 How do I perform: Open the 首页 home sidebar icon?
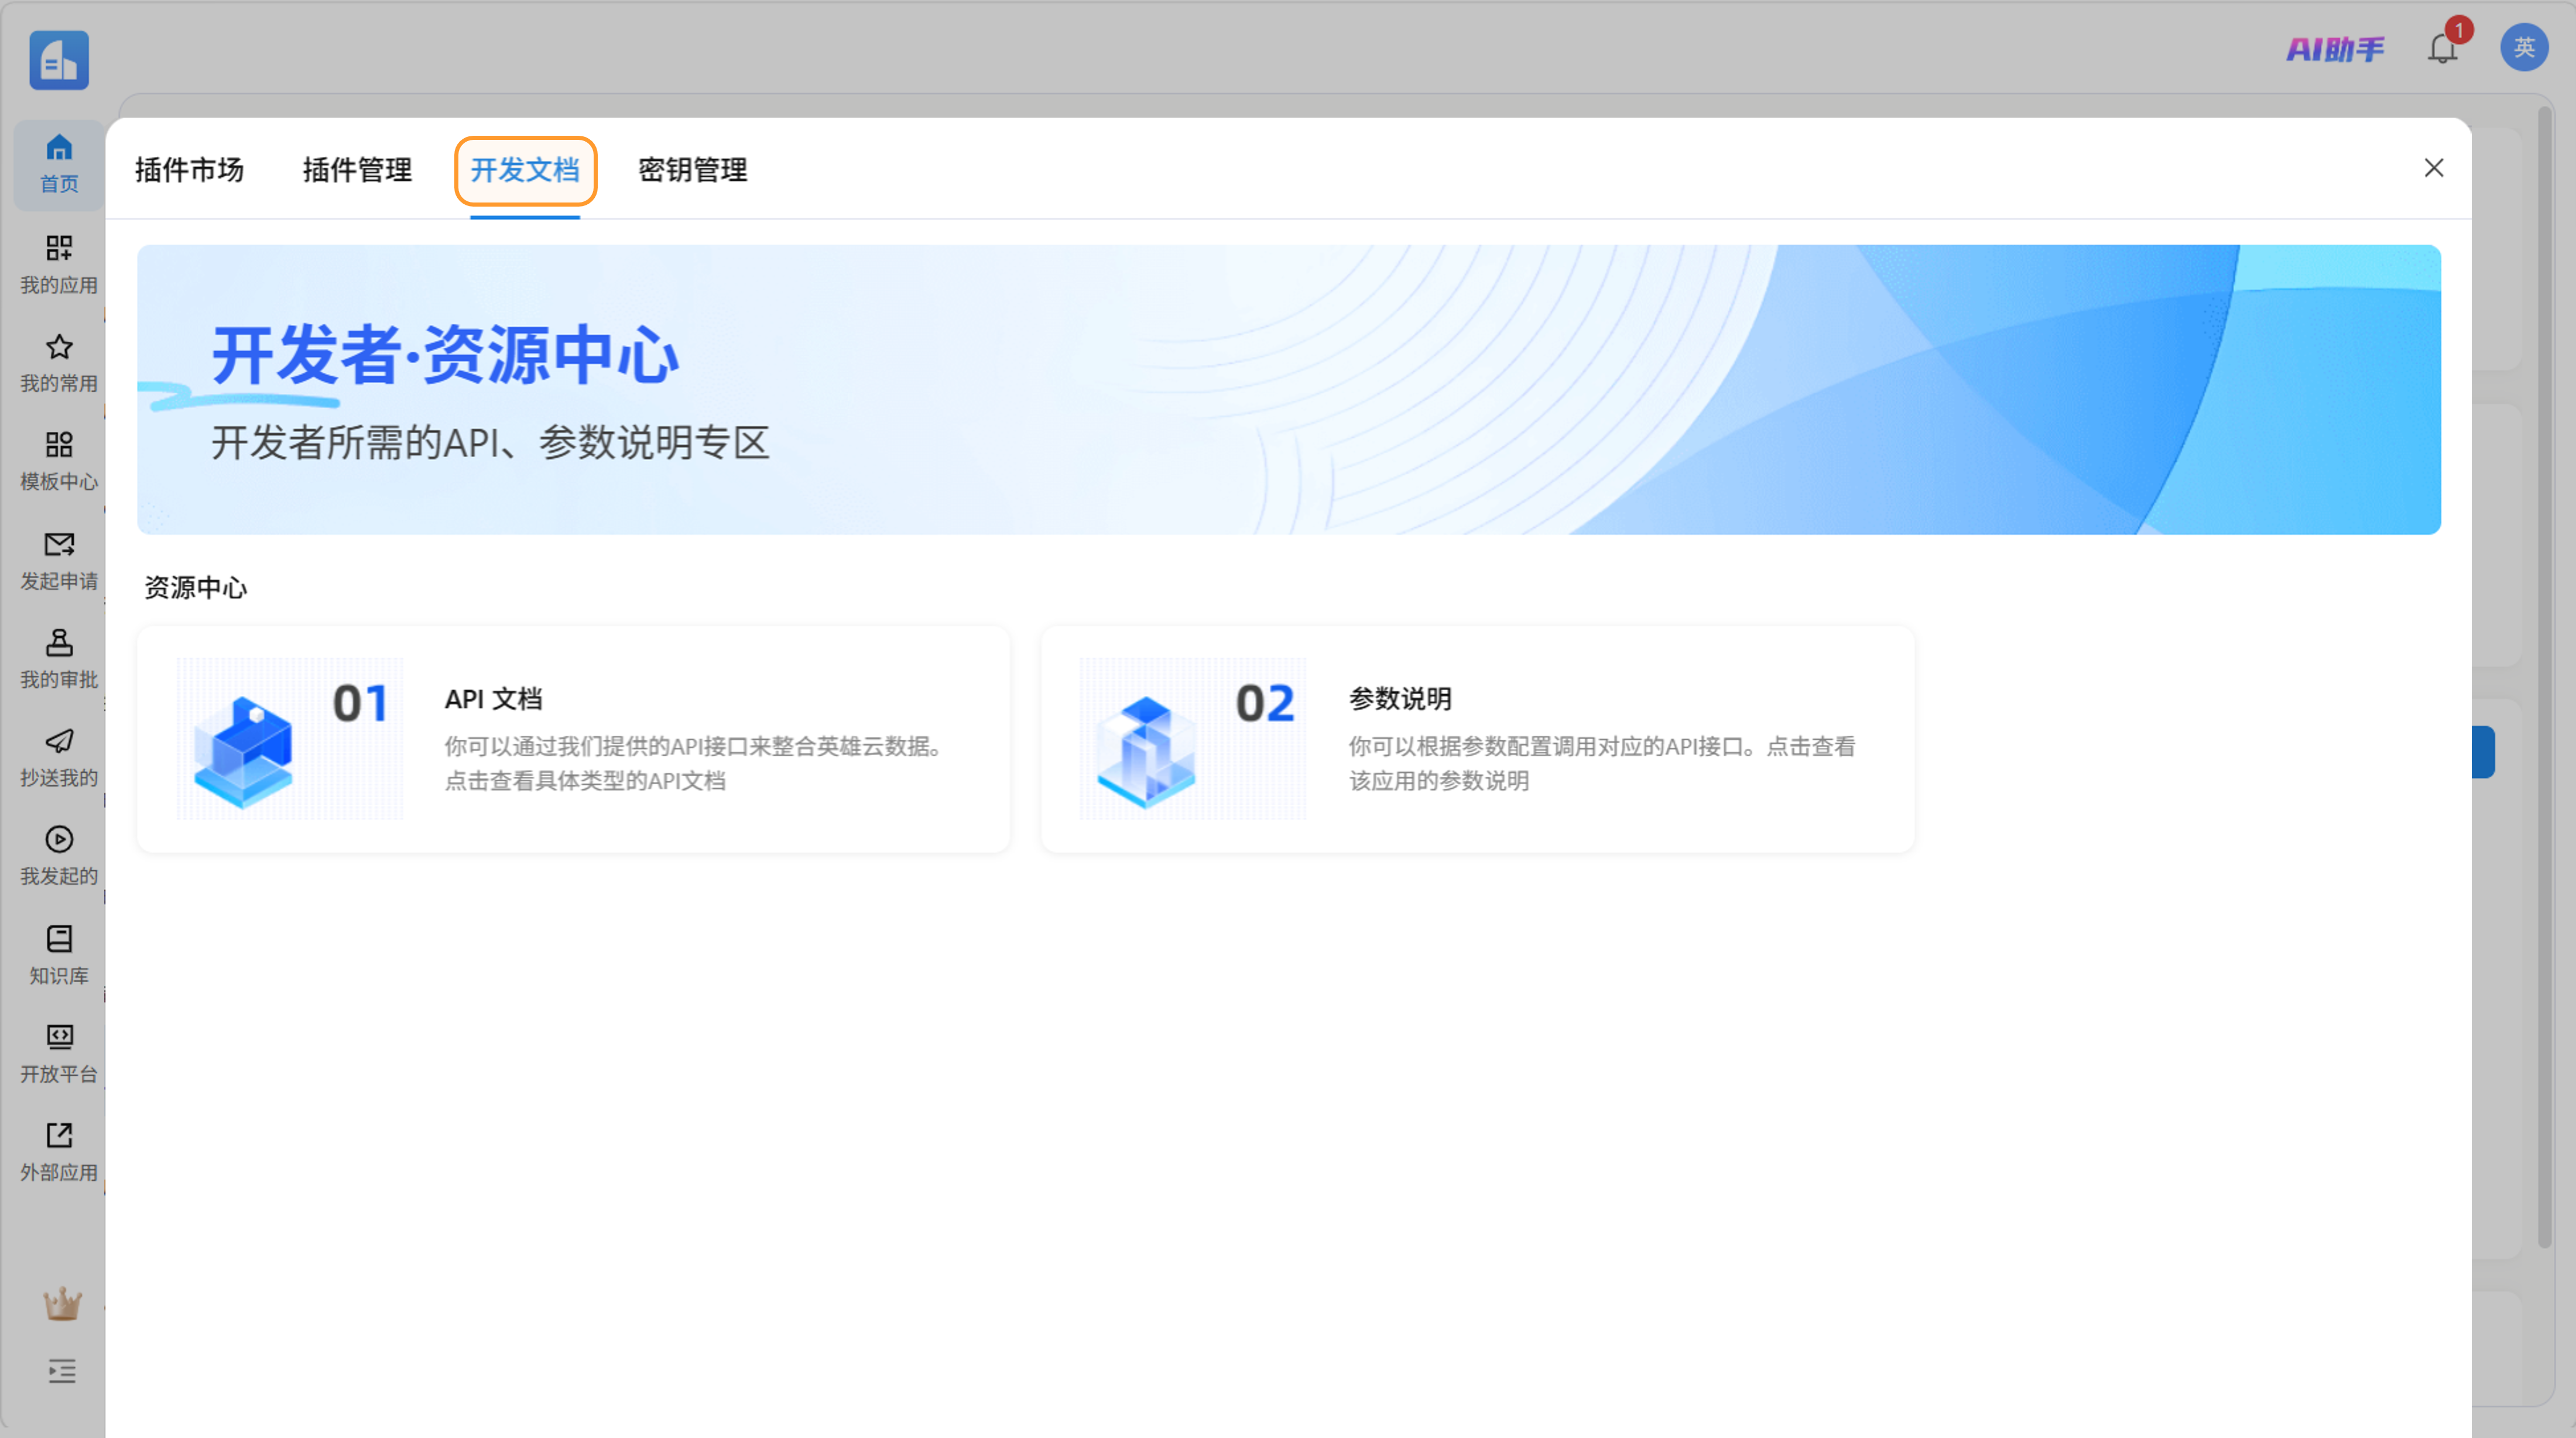(58, 163)
